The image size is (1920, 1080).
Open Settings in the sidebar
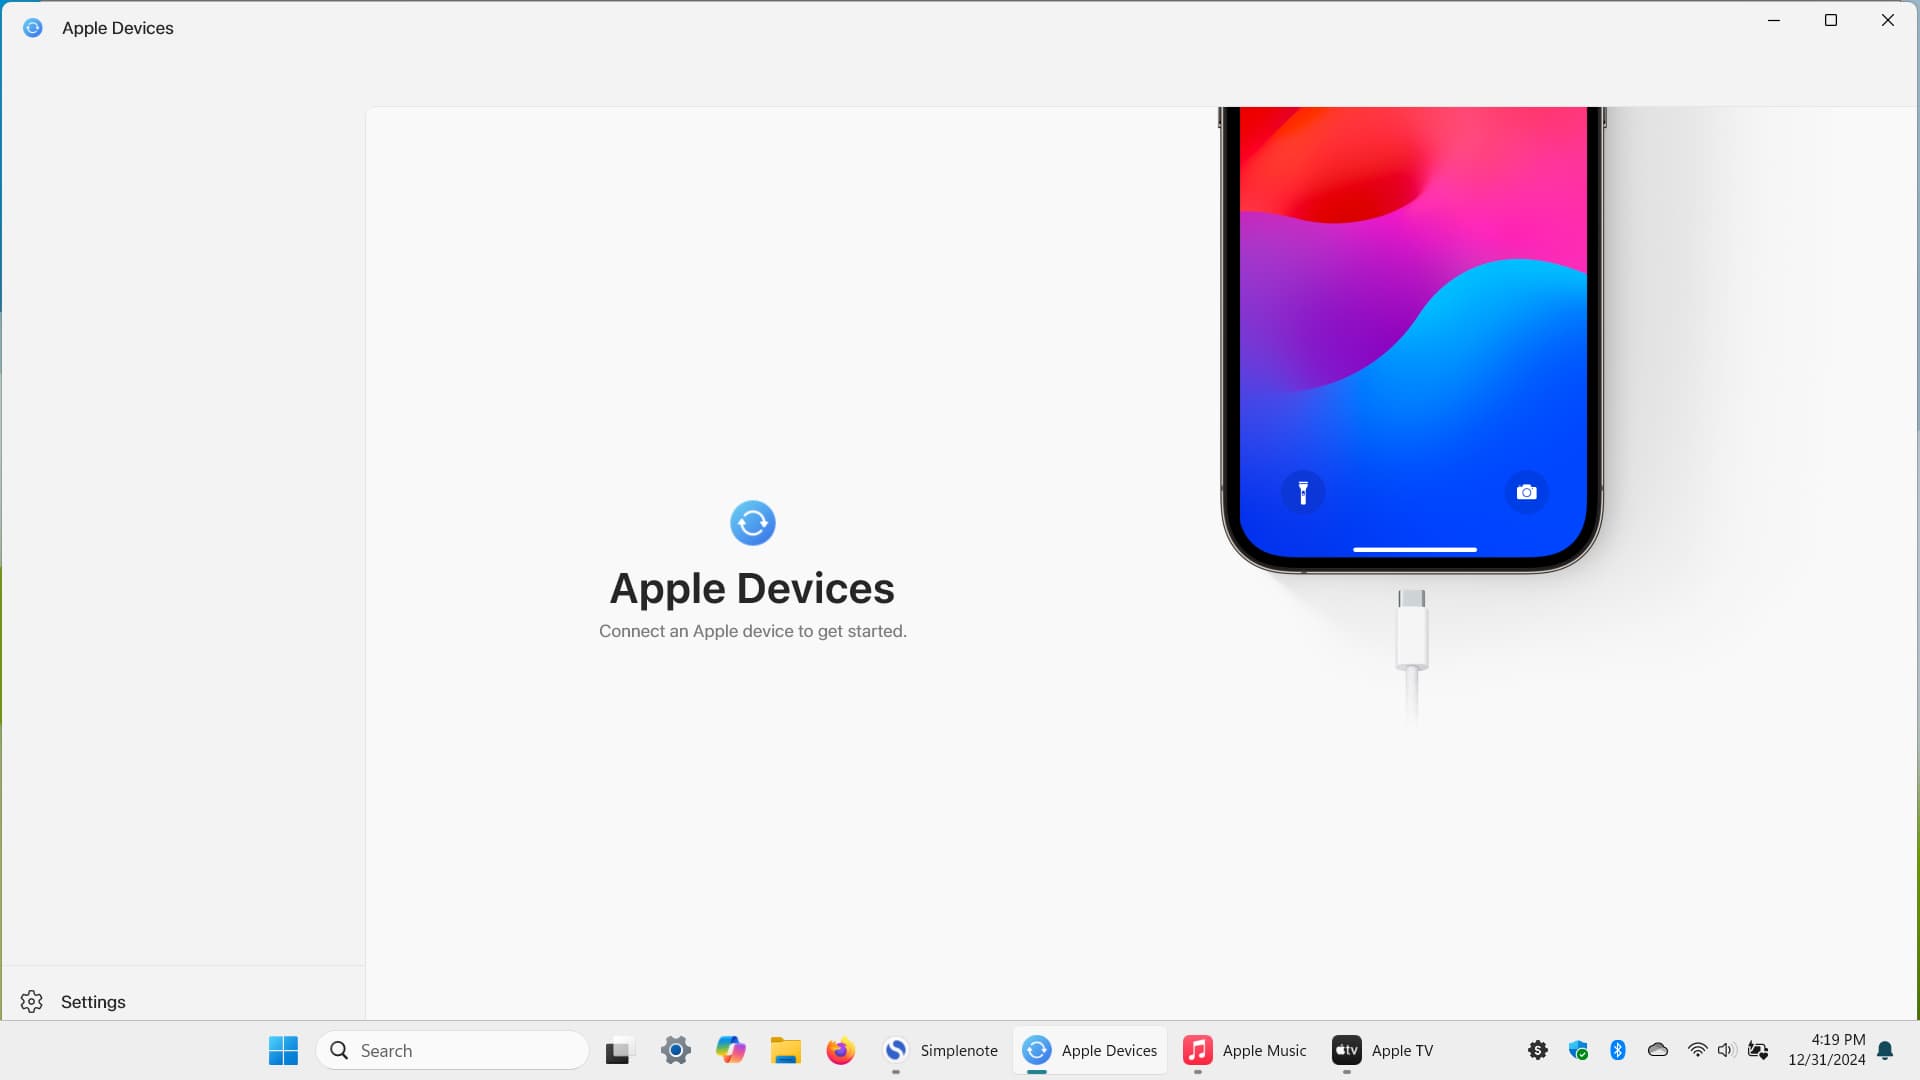click(x=183, y=1001)
